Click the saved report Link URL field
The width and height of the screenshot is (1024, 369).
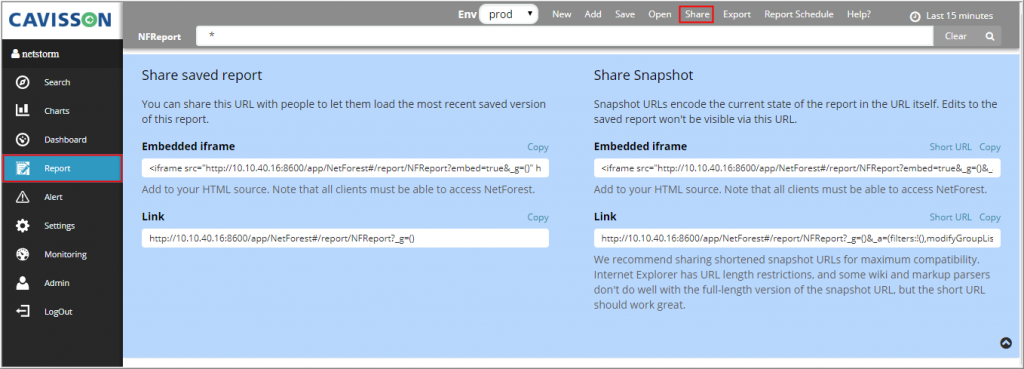[345, 238]
